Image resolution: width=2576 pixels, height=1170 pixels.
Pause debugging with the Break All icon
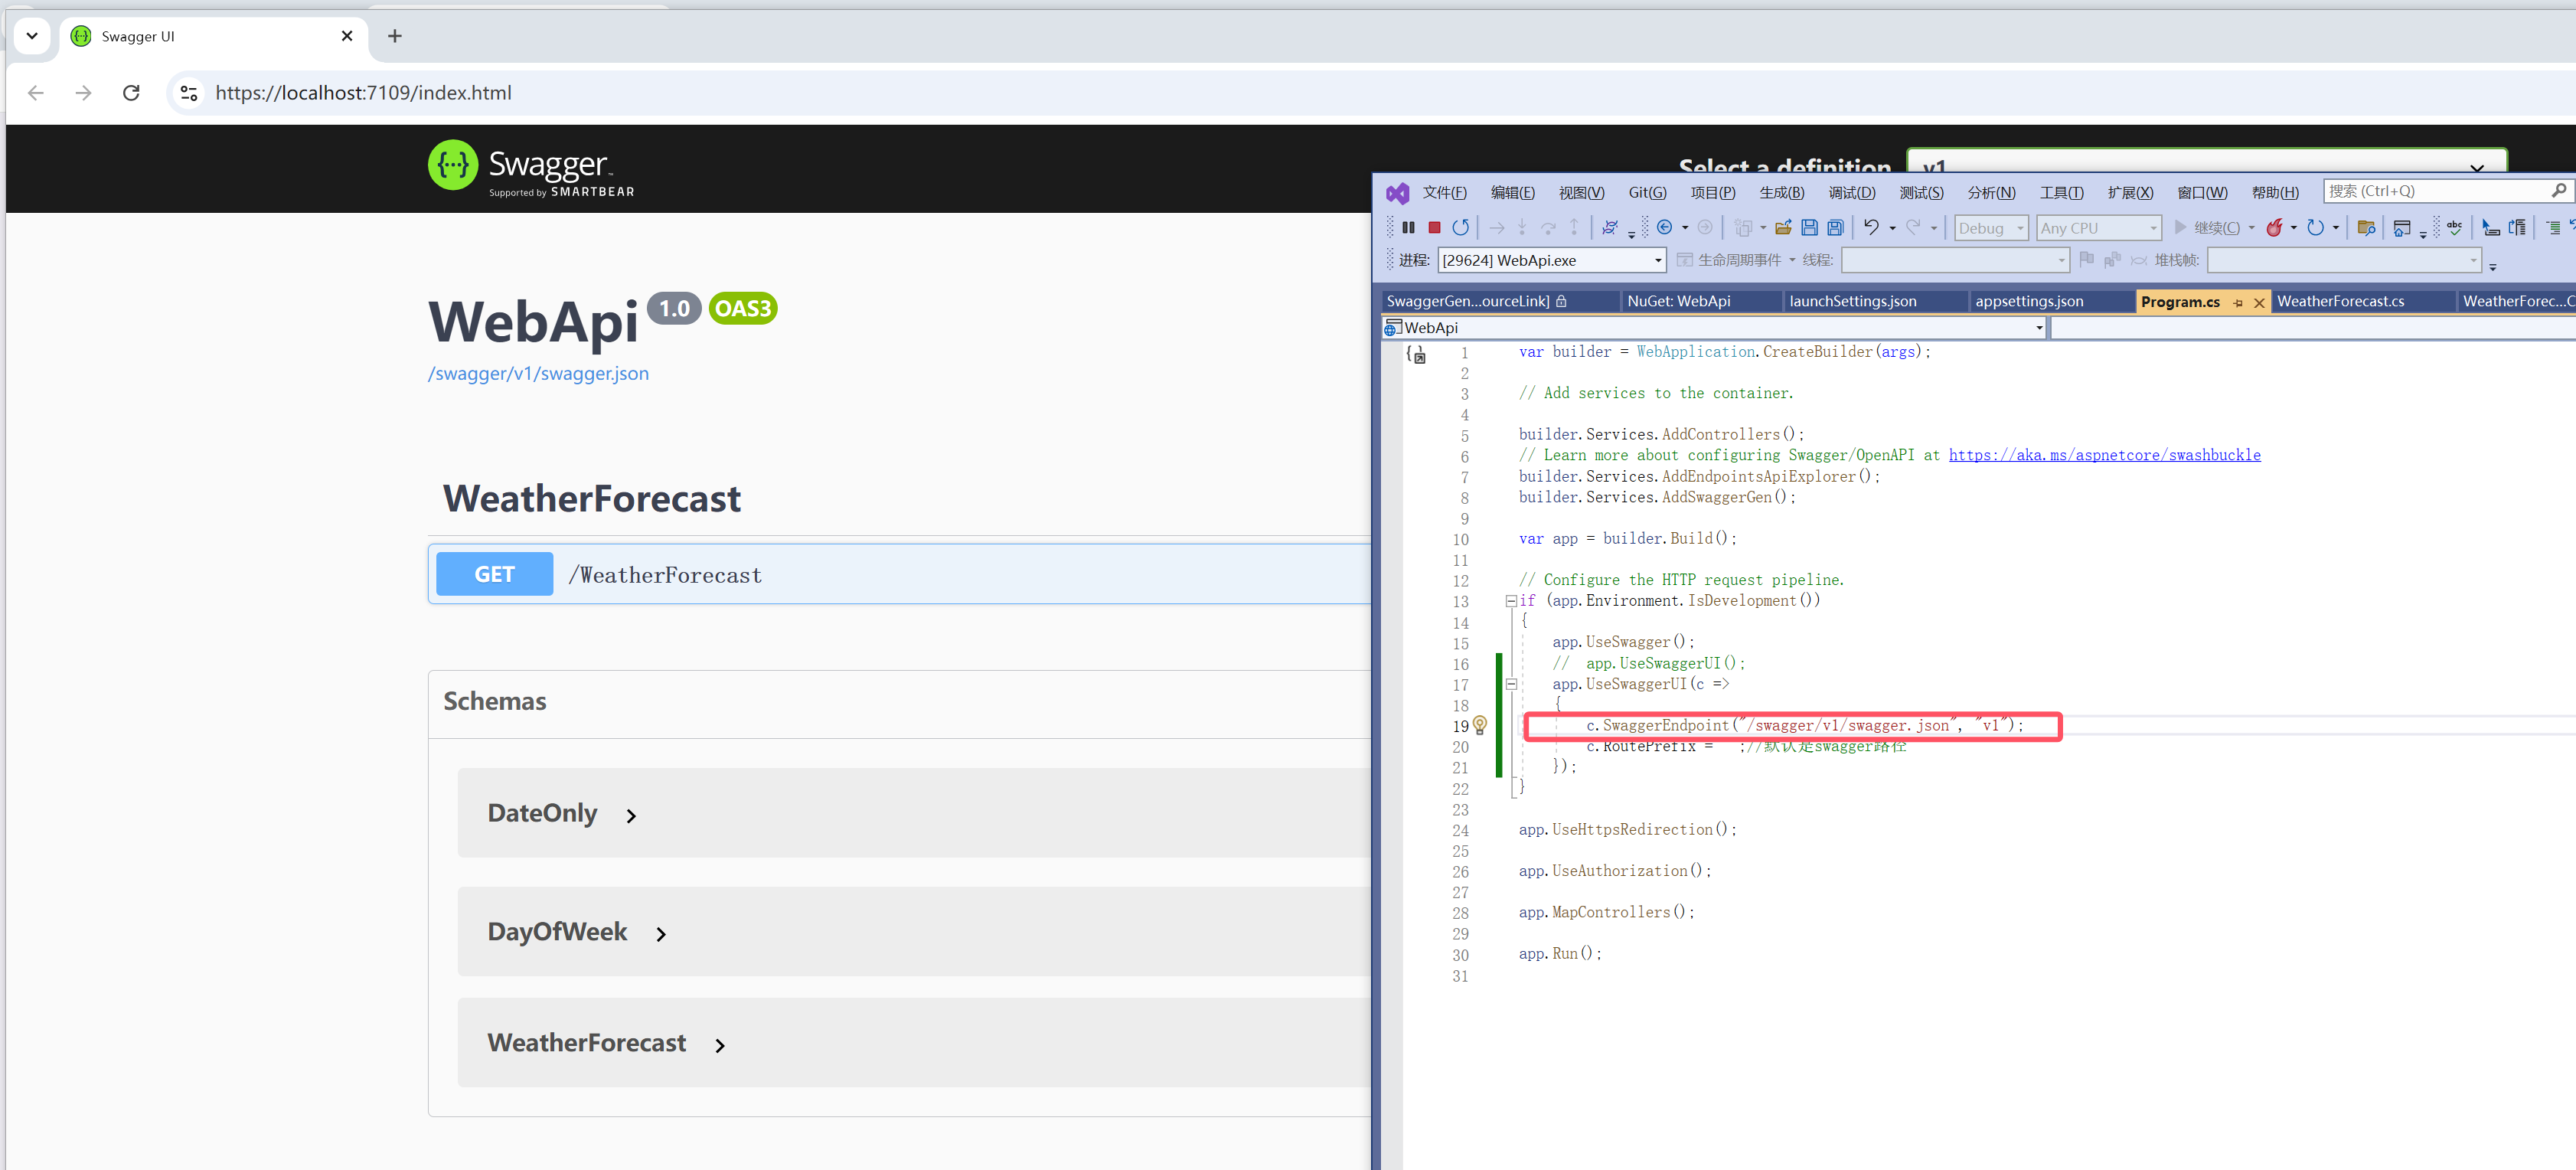(1408, 228)
